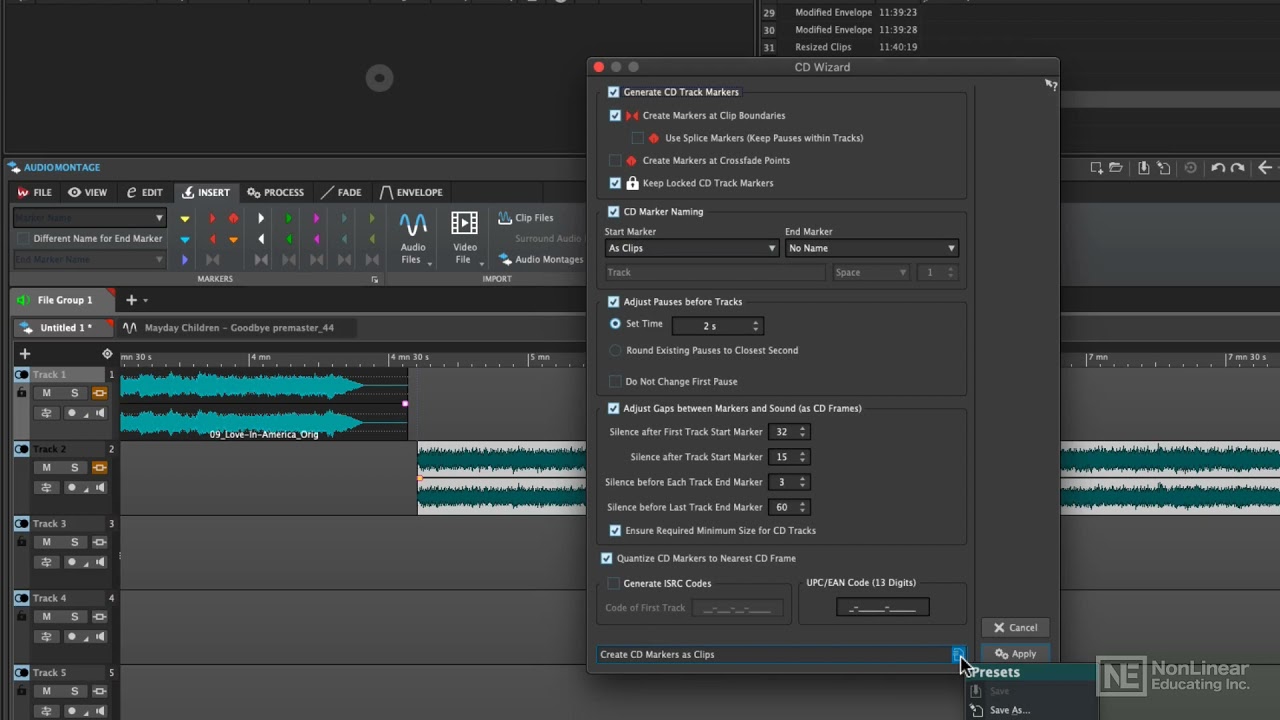Expand add file group dropdown arrow
1280x720 pixels.
pyautogui.click(x=145, y=300)
